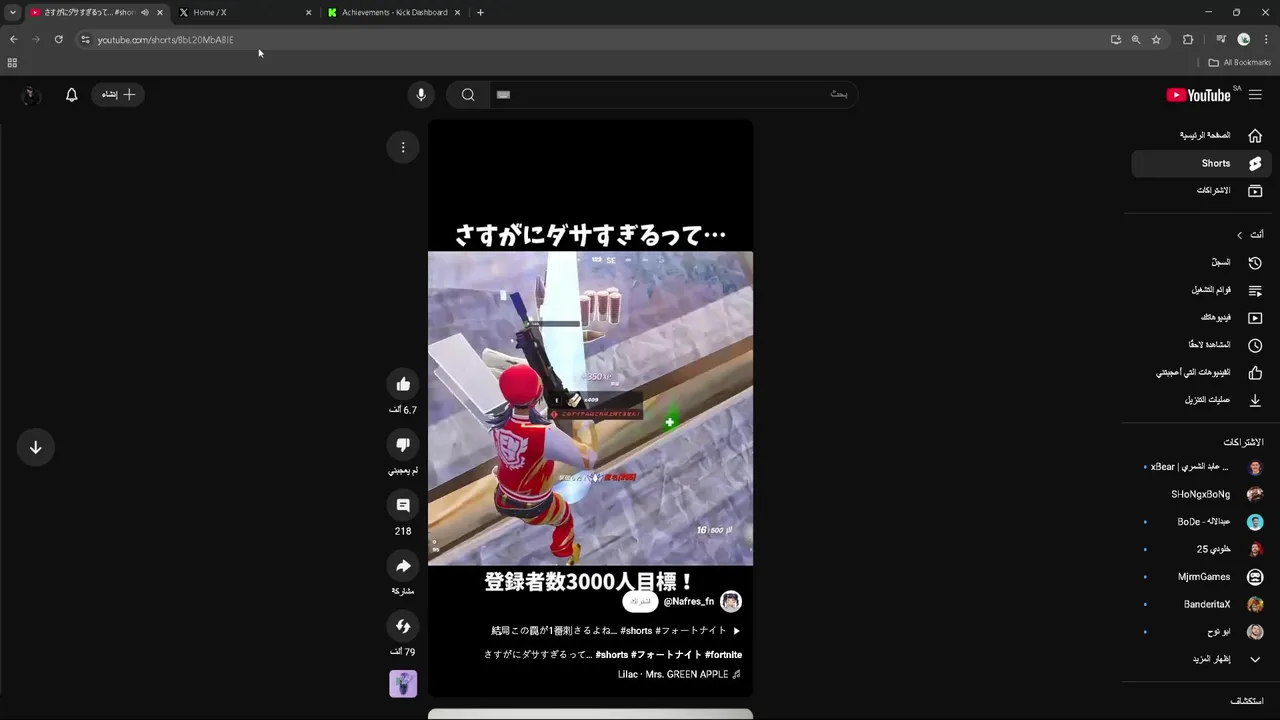Click the Chrome profile avatar
Screen dimensions: 1280x720
point(1244,40)
